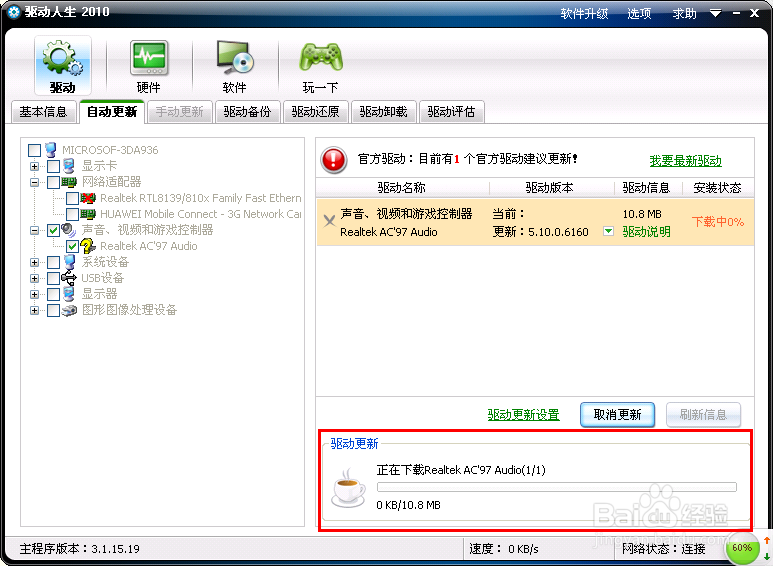This screenshot has height=566, width=773.
Task: Click the download progress bar
Action: [x=557, y=487]
